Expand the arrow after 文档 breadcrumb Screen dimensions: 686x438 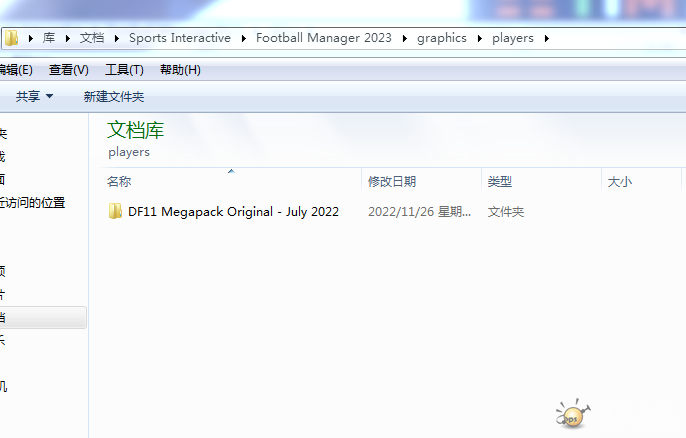pyautogui.click(x=116, y=39)
